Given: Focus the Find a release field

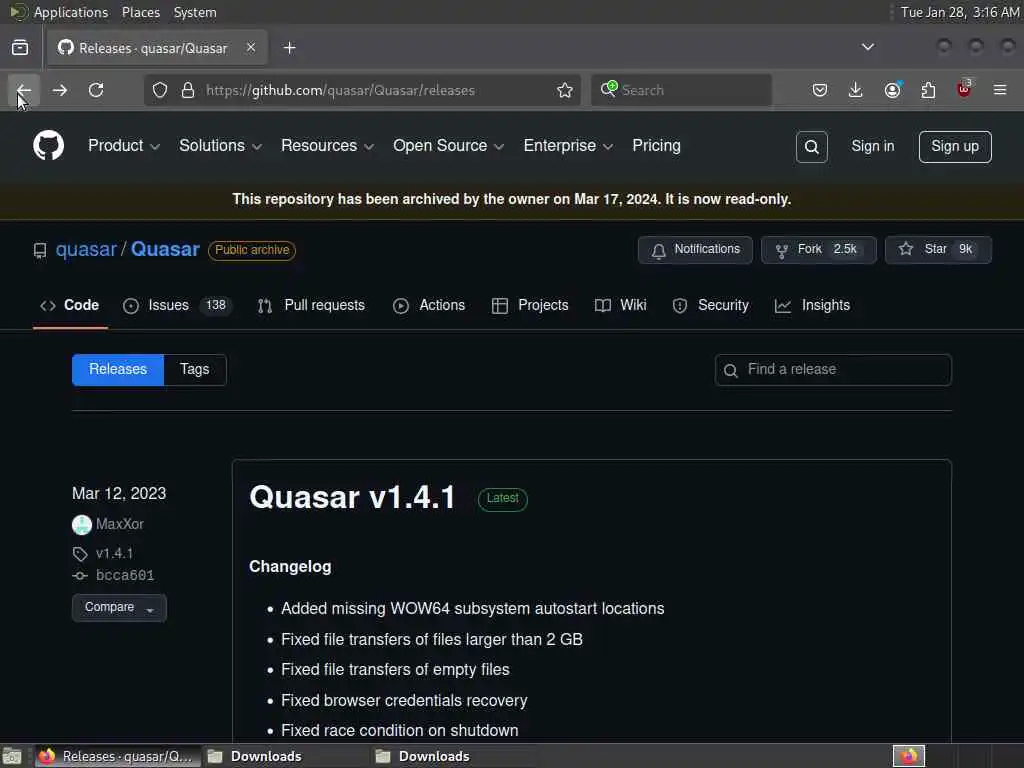Looking at the screenshot, I should (833, 370).
